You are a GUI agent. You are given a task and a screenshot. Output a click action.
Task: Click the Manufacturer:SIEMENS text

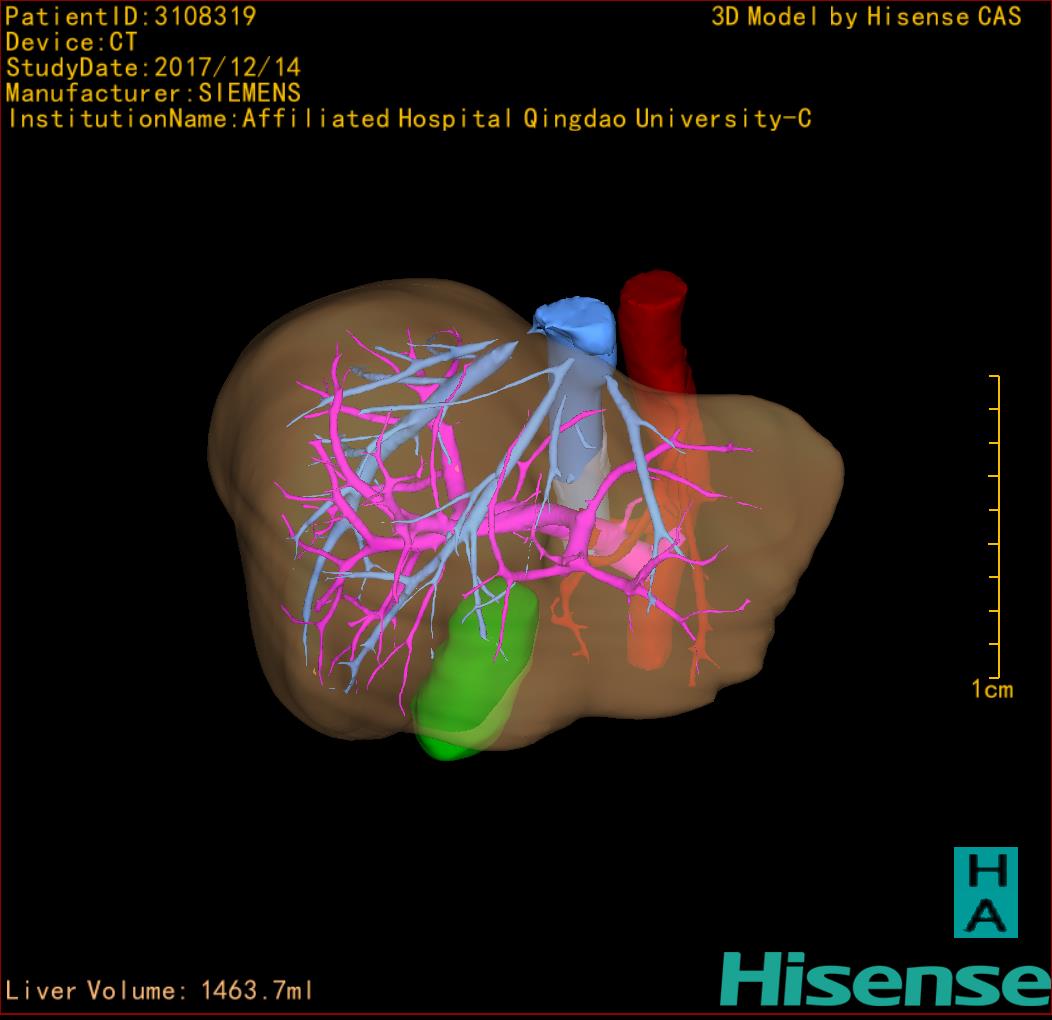(x=153, y=93)
